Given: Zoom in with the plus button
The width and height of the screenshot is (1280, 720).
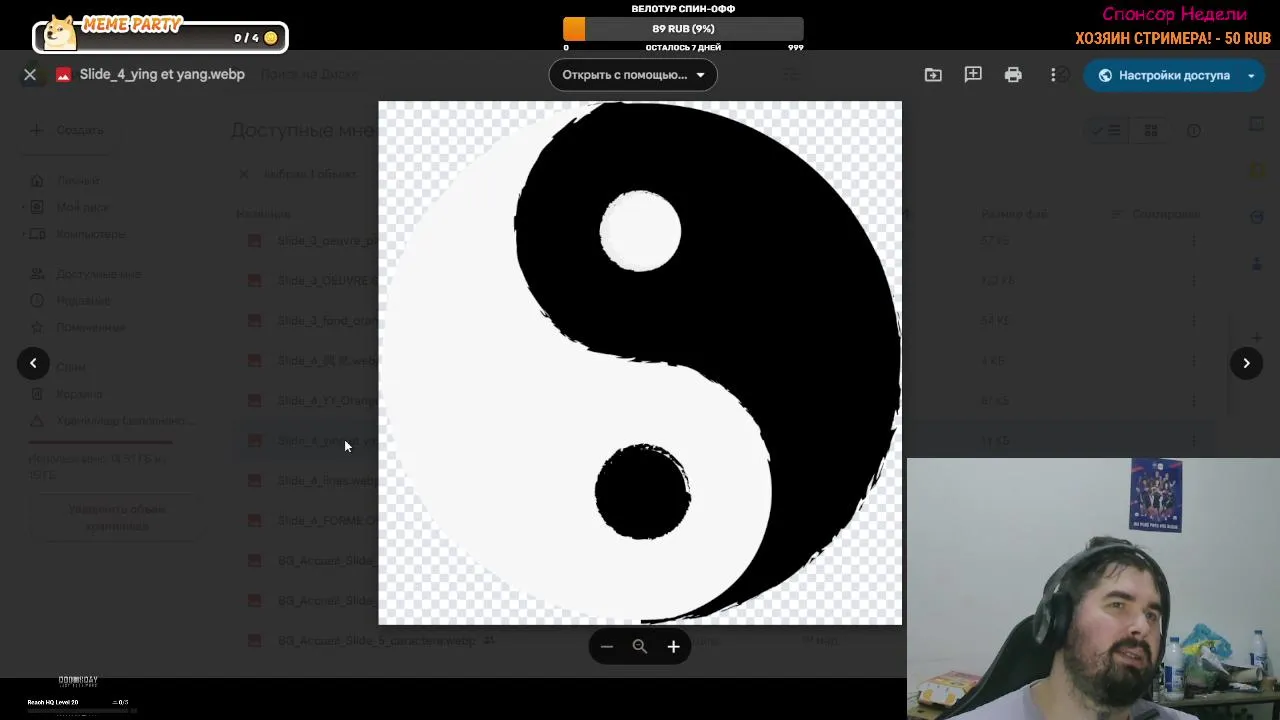Looking at the screenshot, I should 674,647.
